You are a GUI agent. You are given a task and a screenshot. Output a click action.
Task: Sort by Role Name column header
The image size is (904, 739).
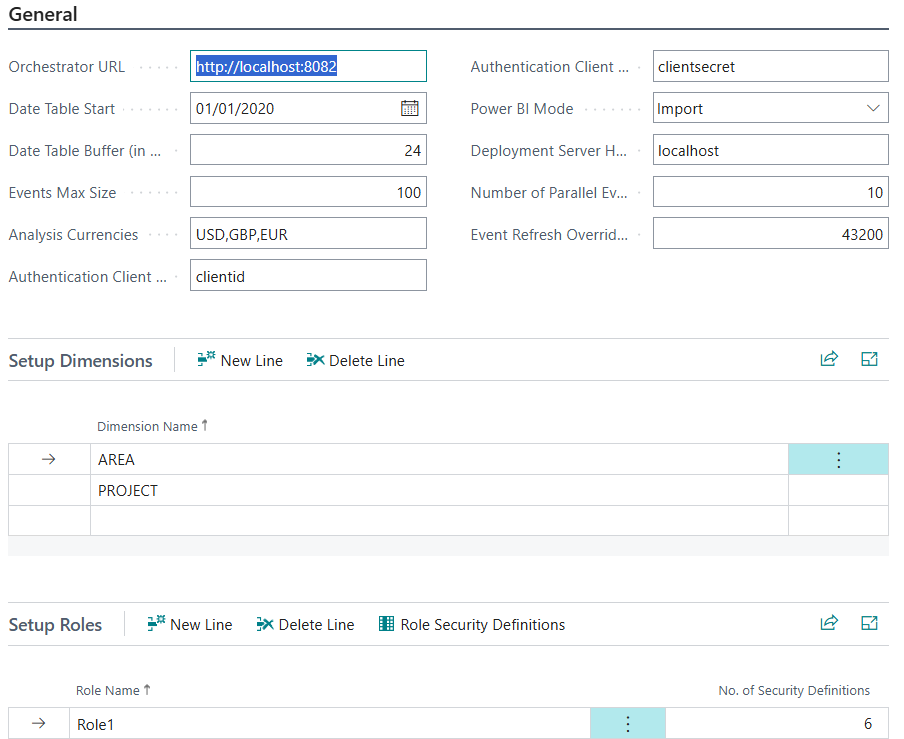(x=113, y=691)
